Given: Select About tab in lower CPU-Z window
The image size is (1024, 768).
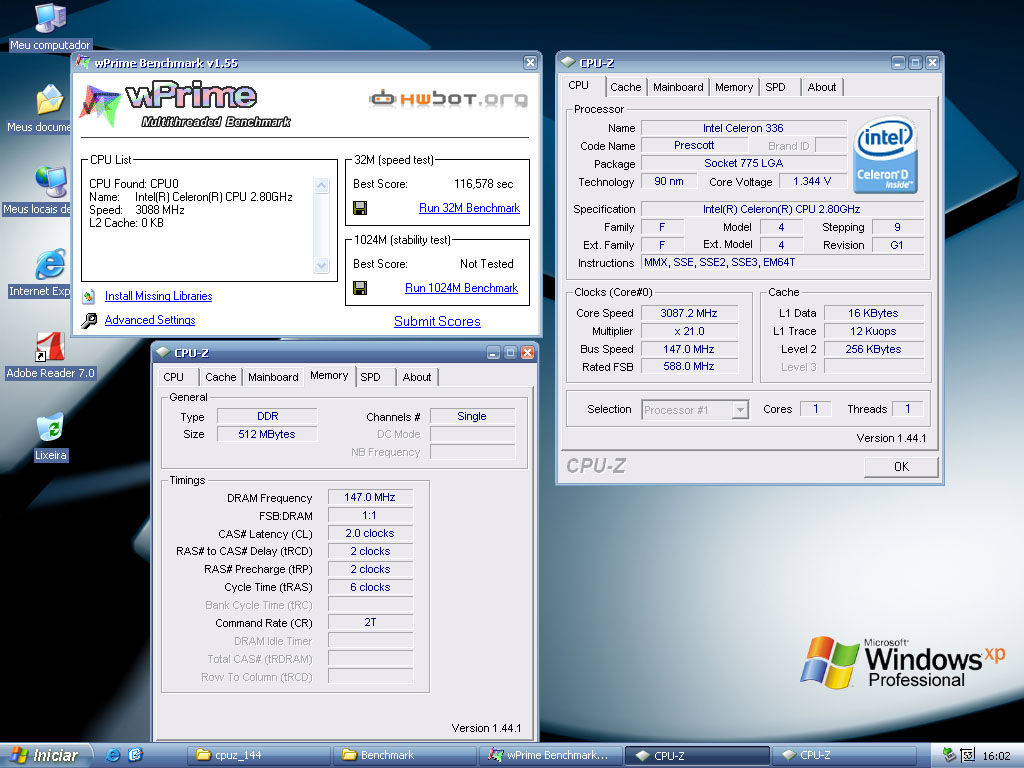Looking at the screenshot, I should coord(417,377).
